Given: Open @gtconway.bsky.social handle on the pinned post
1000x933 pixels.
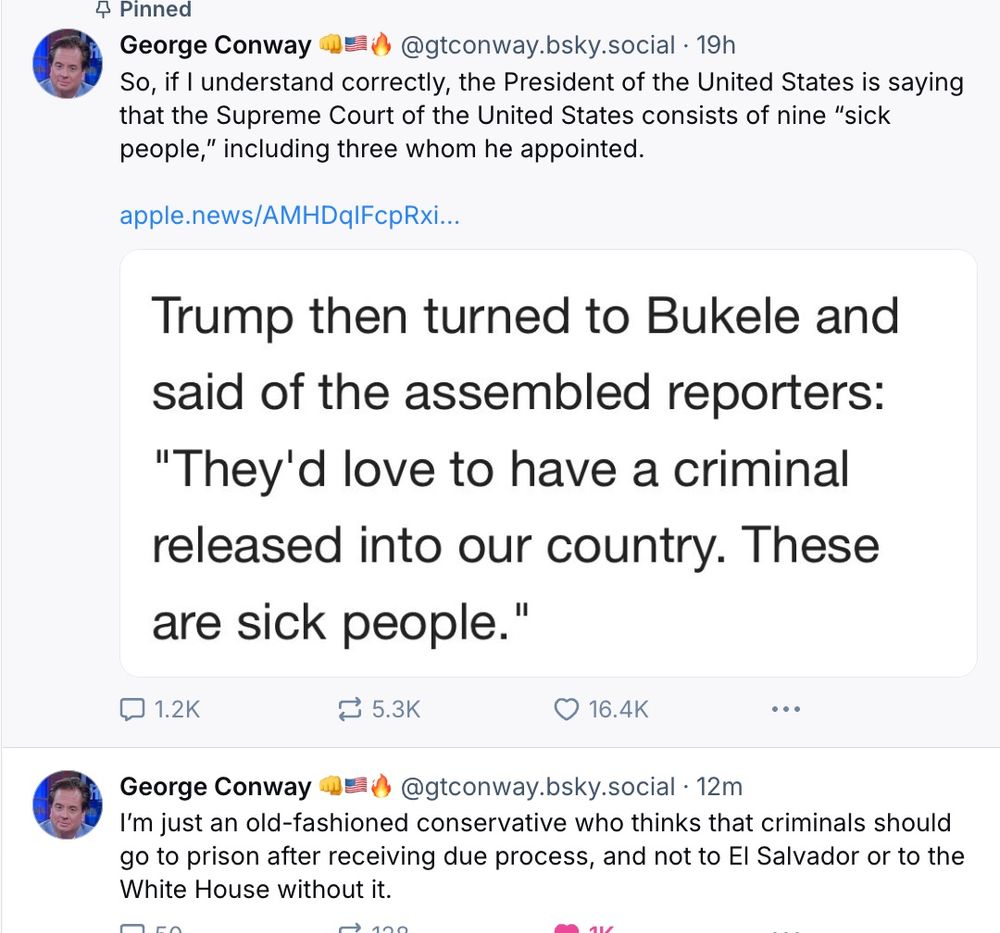Looking at the screenshot, I should tap(537, 45).
